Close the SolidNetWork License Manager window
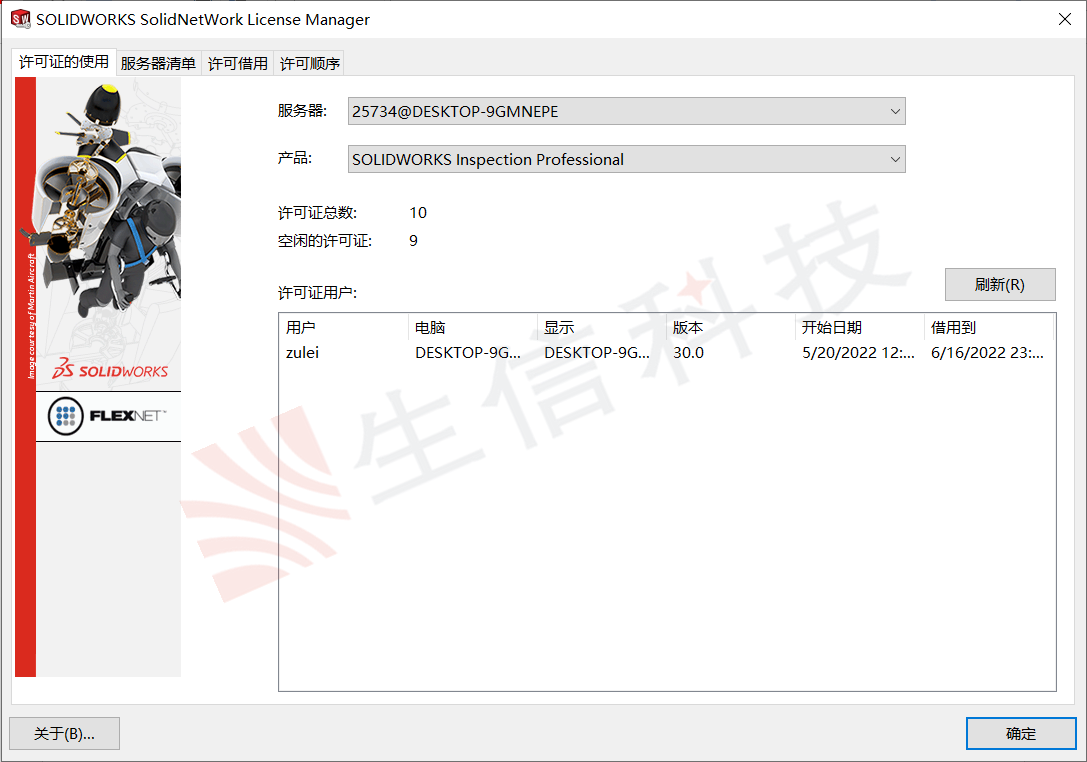1087x762 pixels. pos(1065,19)
